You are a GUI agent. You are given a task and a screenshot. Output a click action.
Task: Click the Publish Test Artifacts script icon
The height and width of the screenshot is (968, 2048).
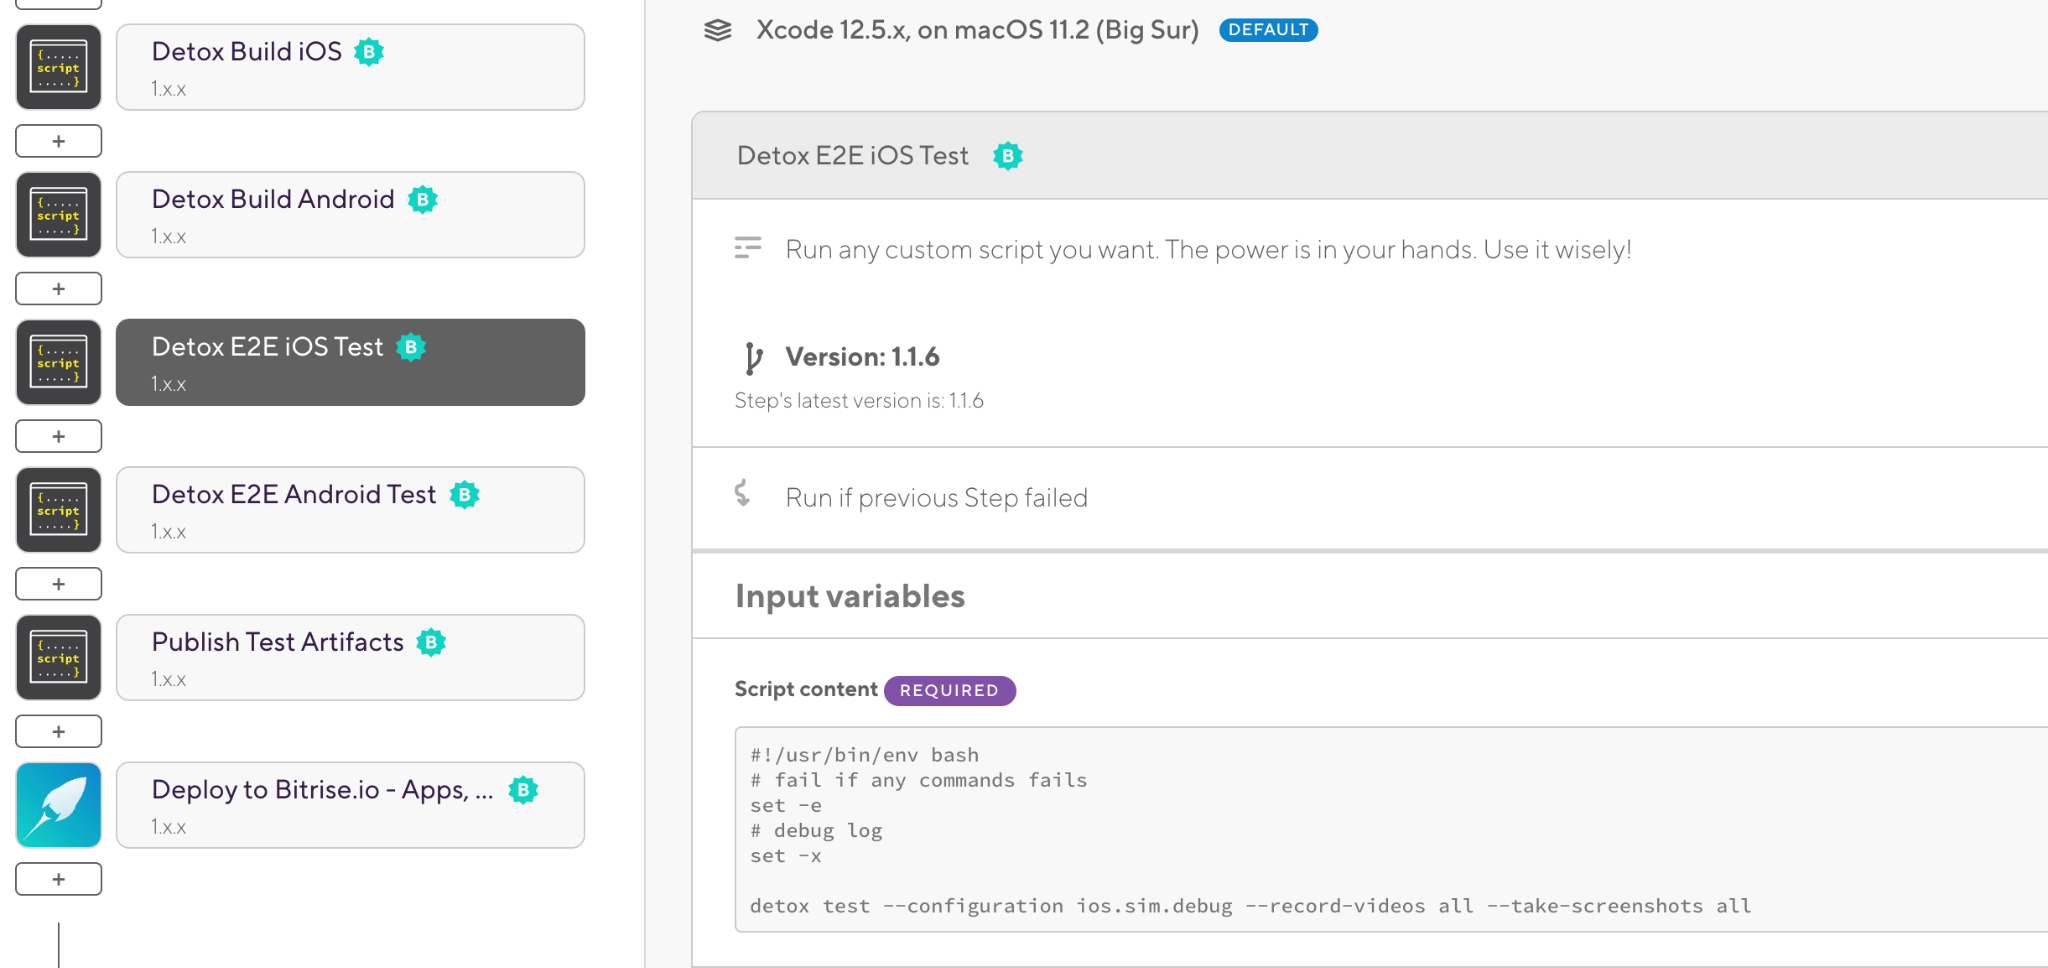pos(58,657)
